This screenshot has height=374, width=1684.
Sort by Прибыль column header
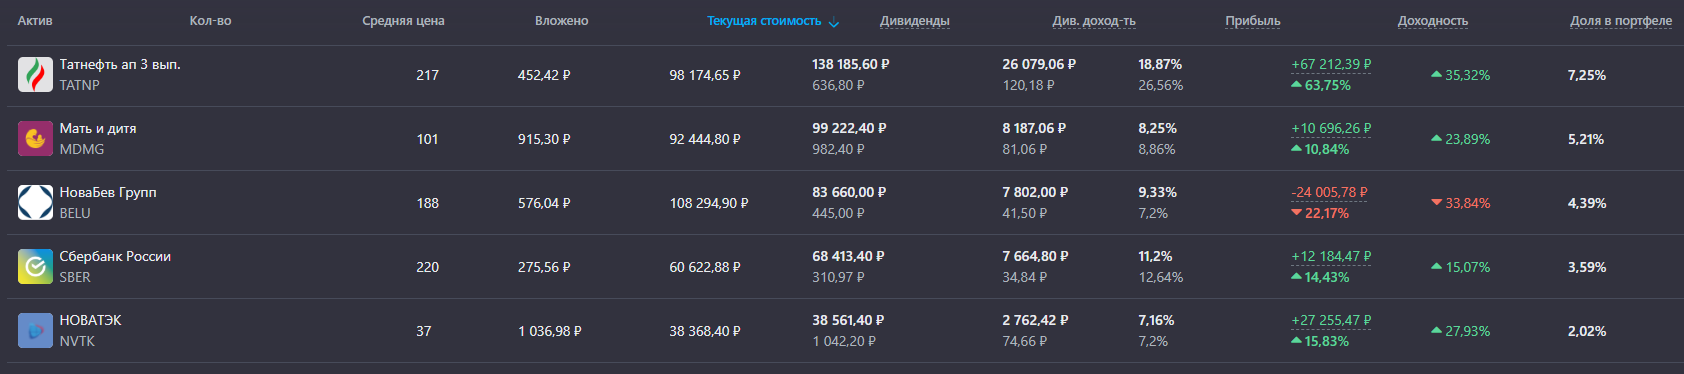pyautogui.click(x=1253, y=21)
